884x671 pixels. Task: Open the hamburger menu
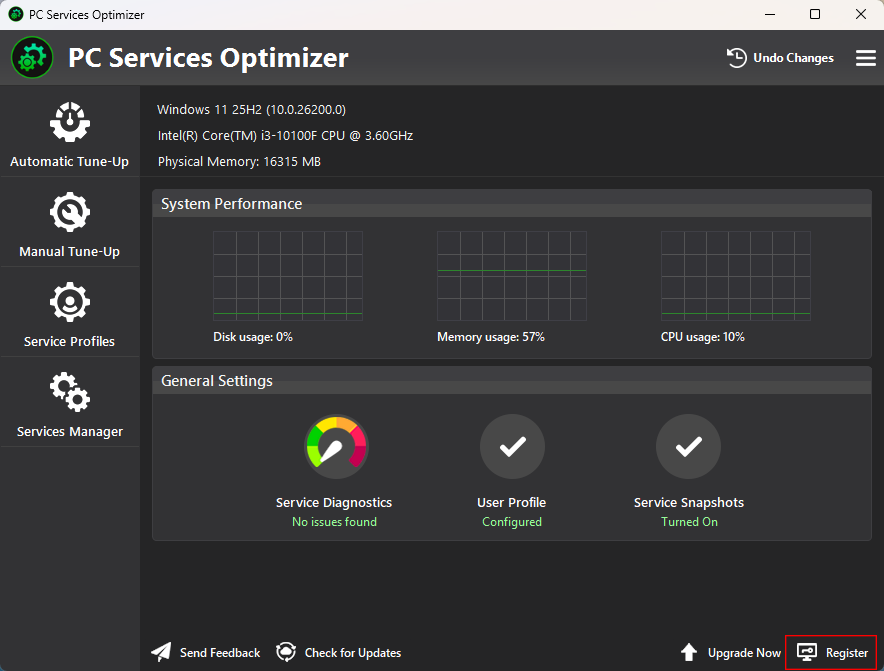coord(865,58)
